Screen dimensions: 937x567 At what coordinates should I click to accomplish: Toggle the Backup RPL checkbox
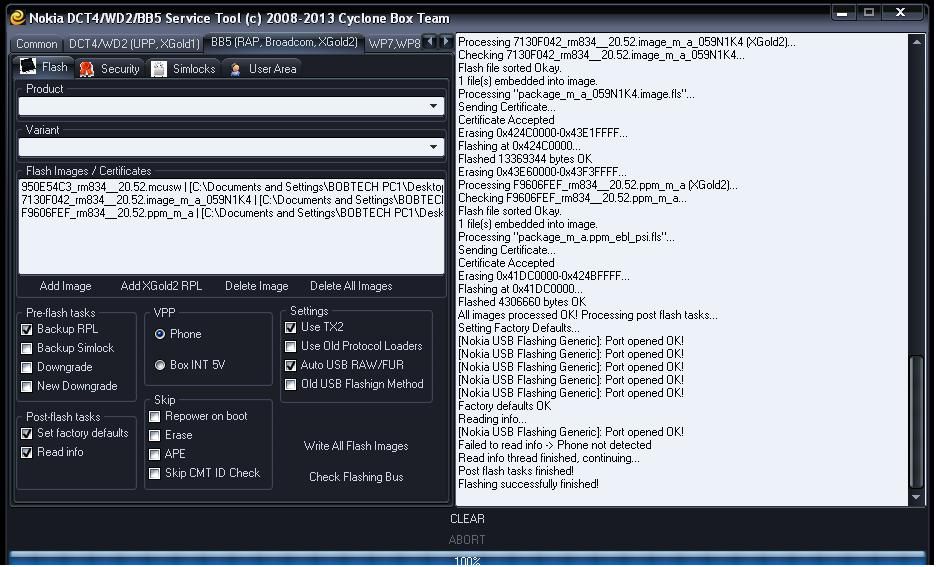click(x=27, y=329)
